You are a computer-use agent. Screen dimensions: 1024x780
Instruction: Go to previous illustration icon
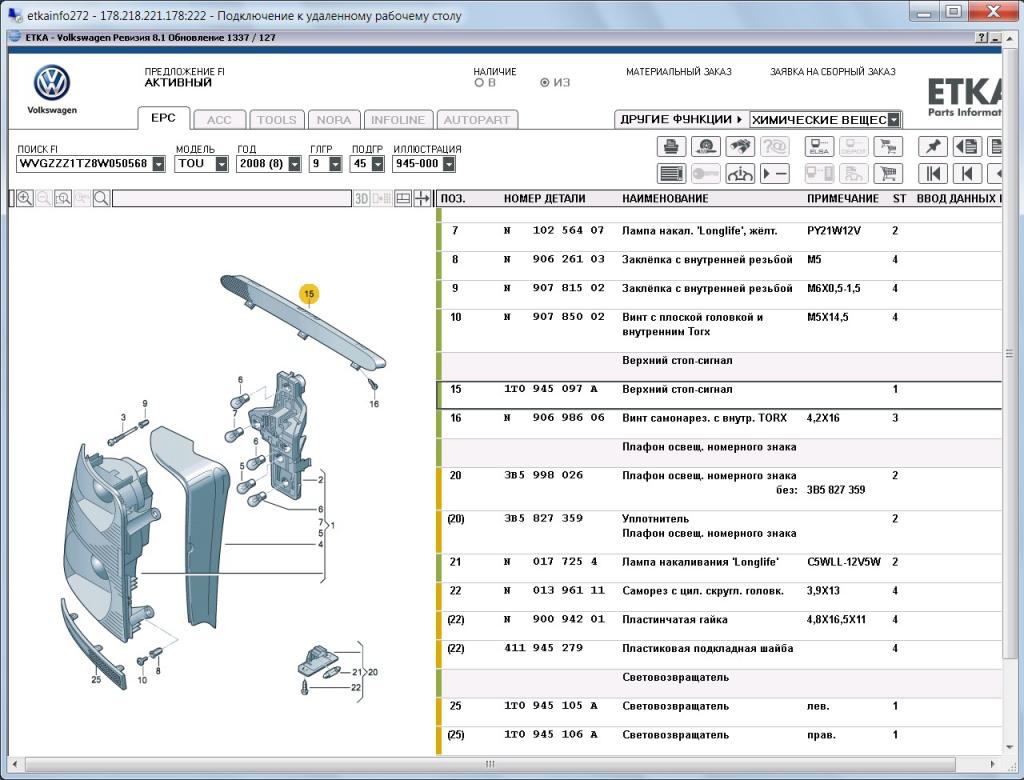[x=967, y=174]
